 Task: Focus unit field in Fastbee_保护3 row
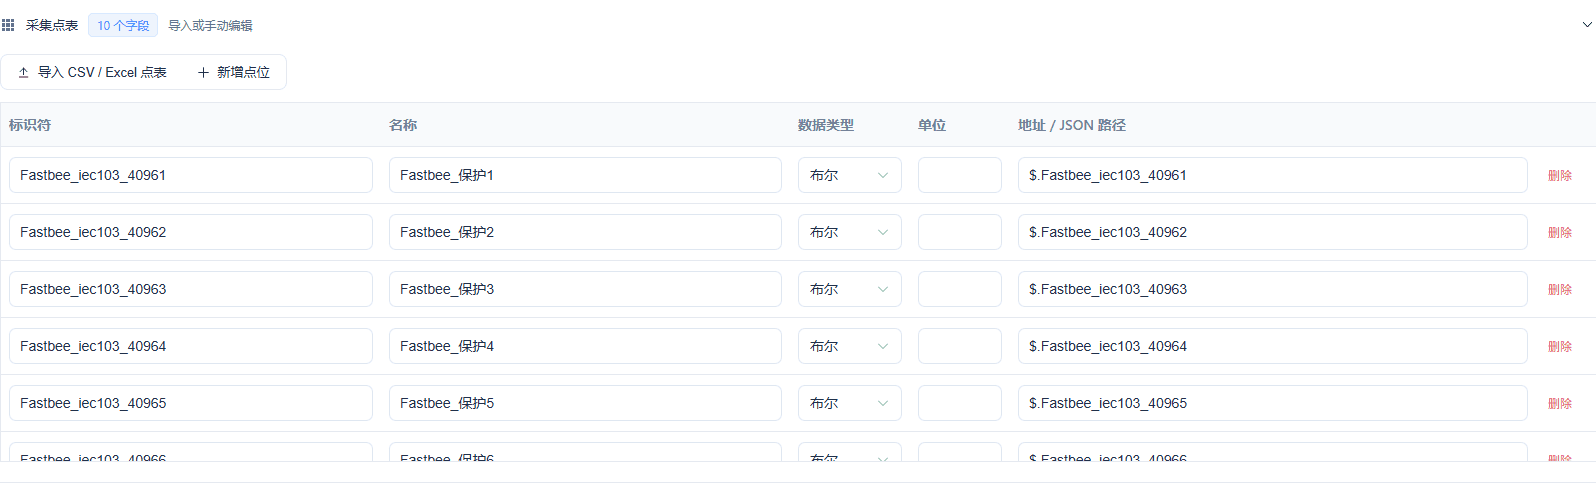tap(960, 289)
